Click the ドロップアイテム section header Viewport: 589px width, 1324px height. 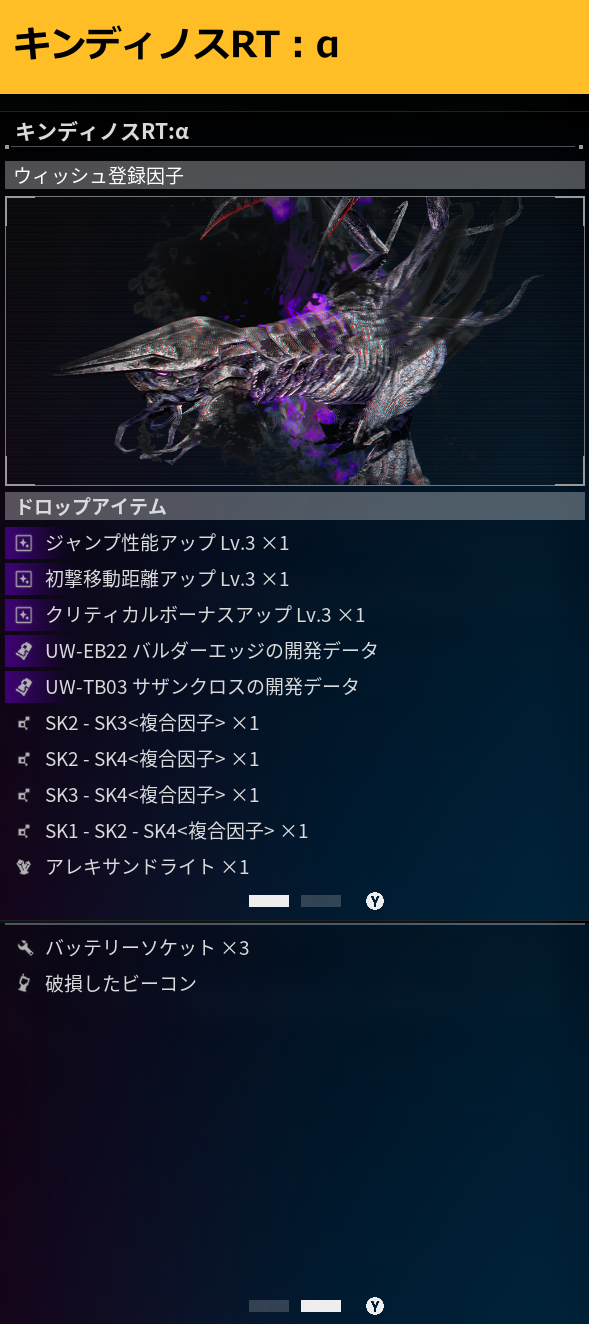tap(295, 506)
